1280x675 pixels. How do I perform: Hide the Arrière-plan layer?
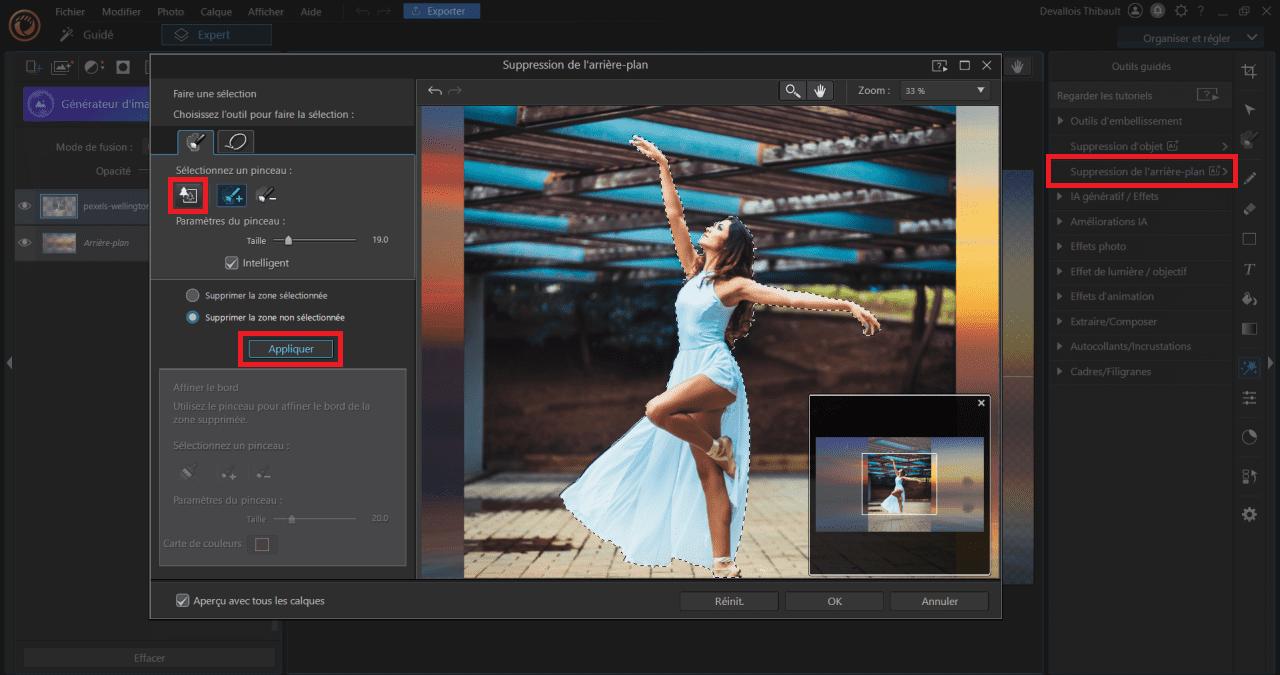25,243
